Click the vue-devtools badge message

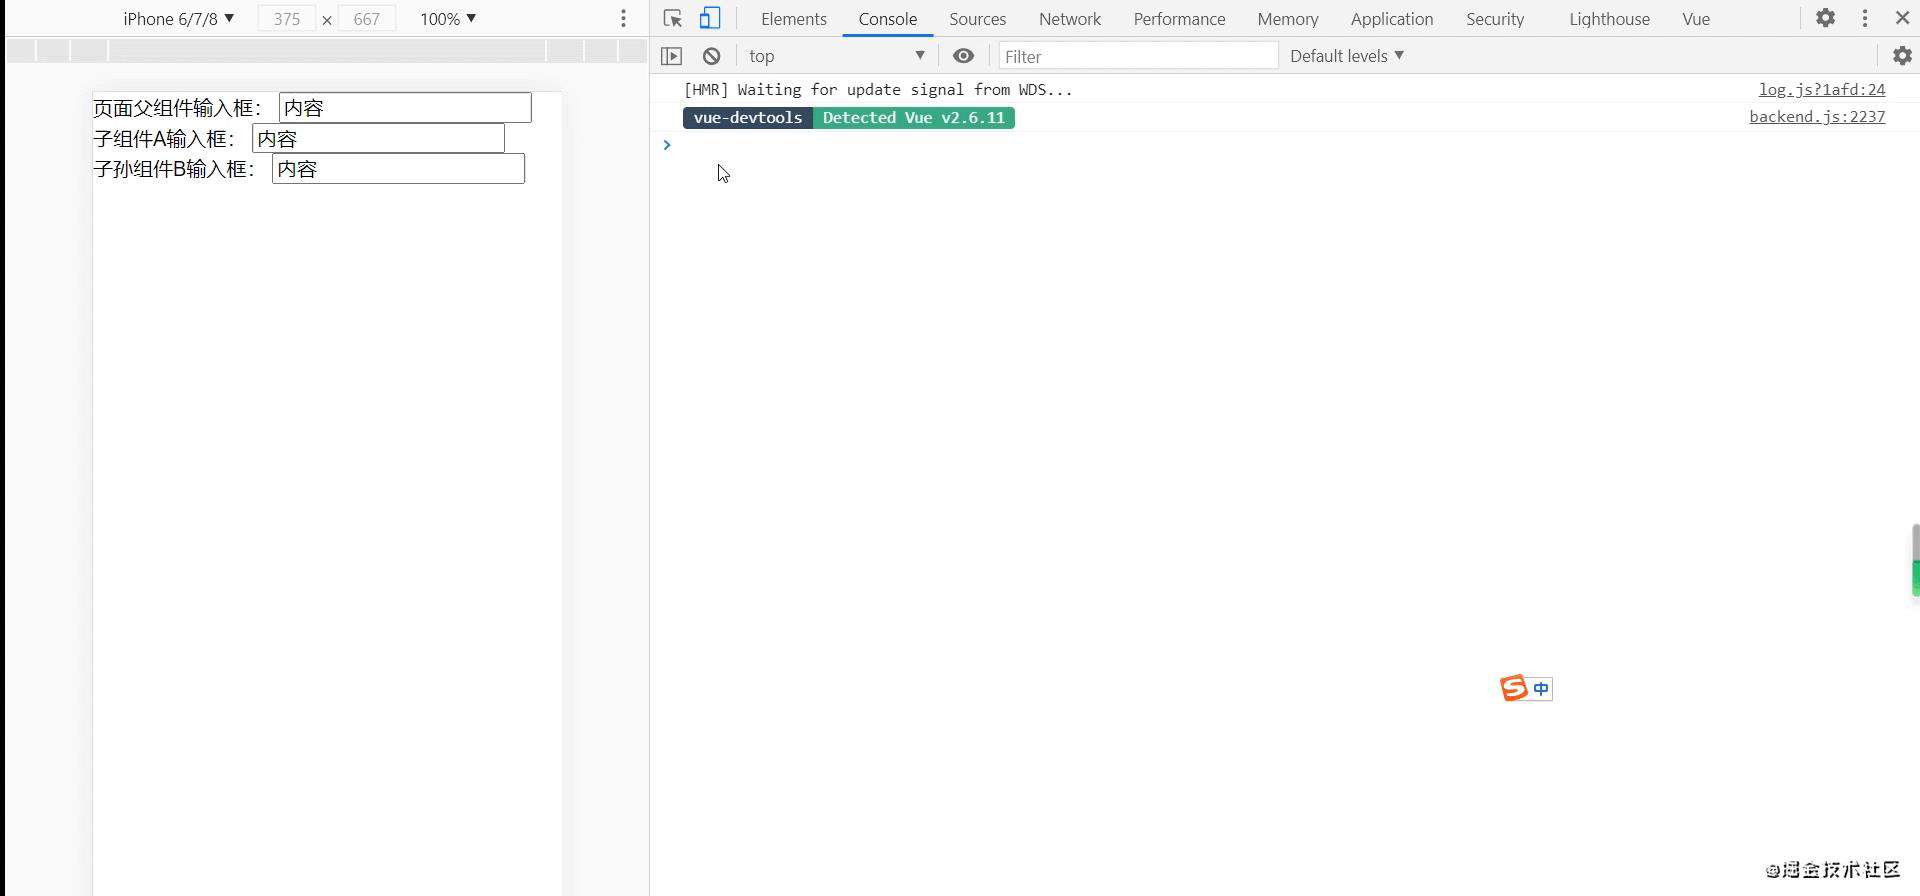point(748,117)
